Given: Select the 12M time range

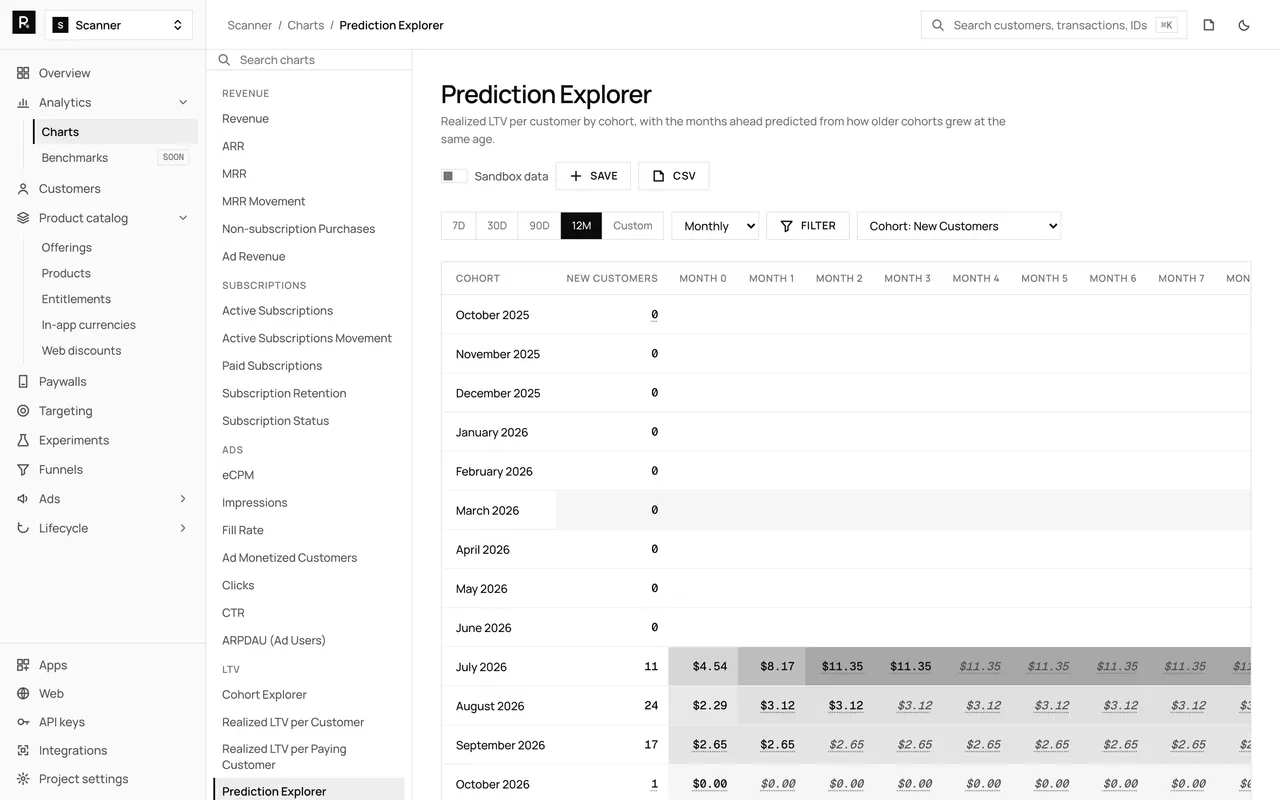Looking at the screenshot, I should click(582, 226).
